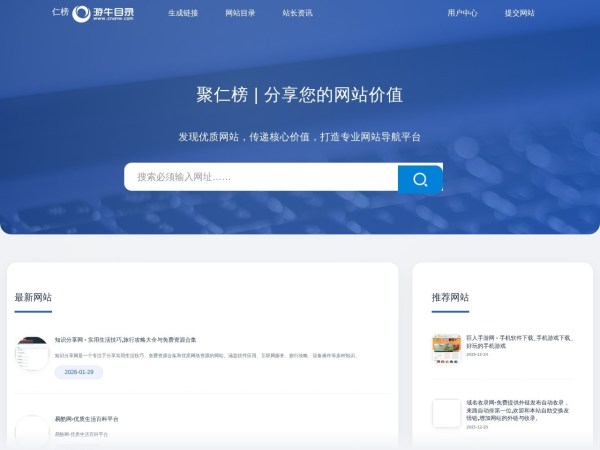The height and width of the screenshot is (450, 600).
Task: Click the 知识分享网 description paragraph
Action: (x=205, y=355)
